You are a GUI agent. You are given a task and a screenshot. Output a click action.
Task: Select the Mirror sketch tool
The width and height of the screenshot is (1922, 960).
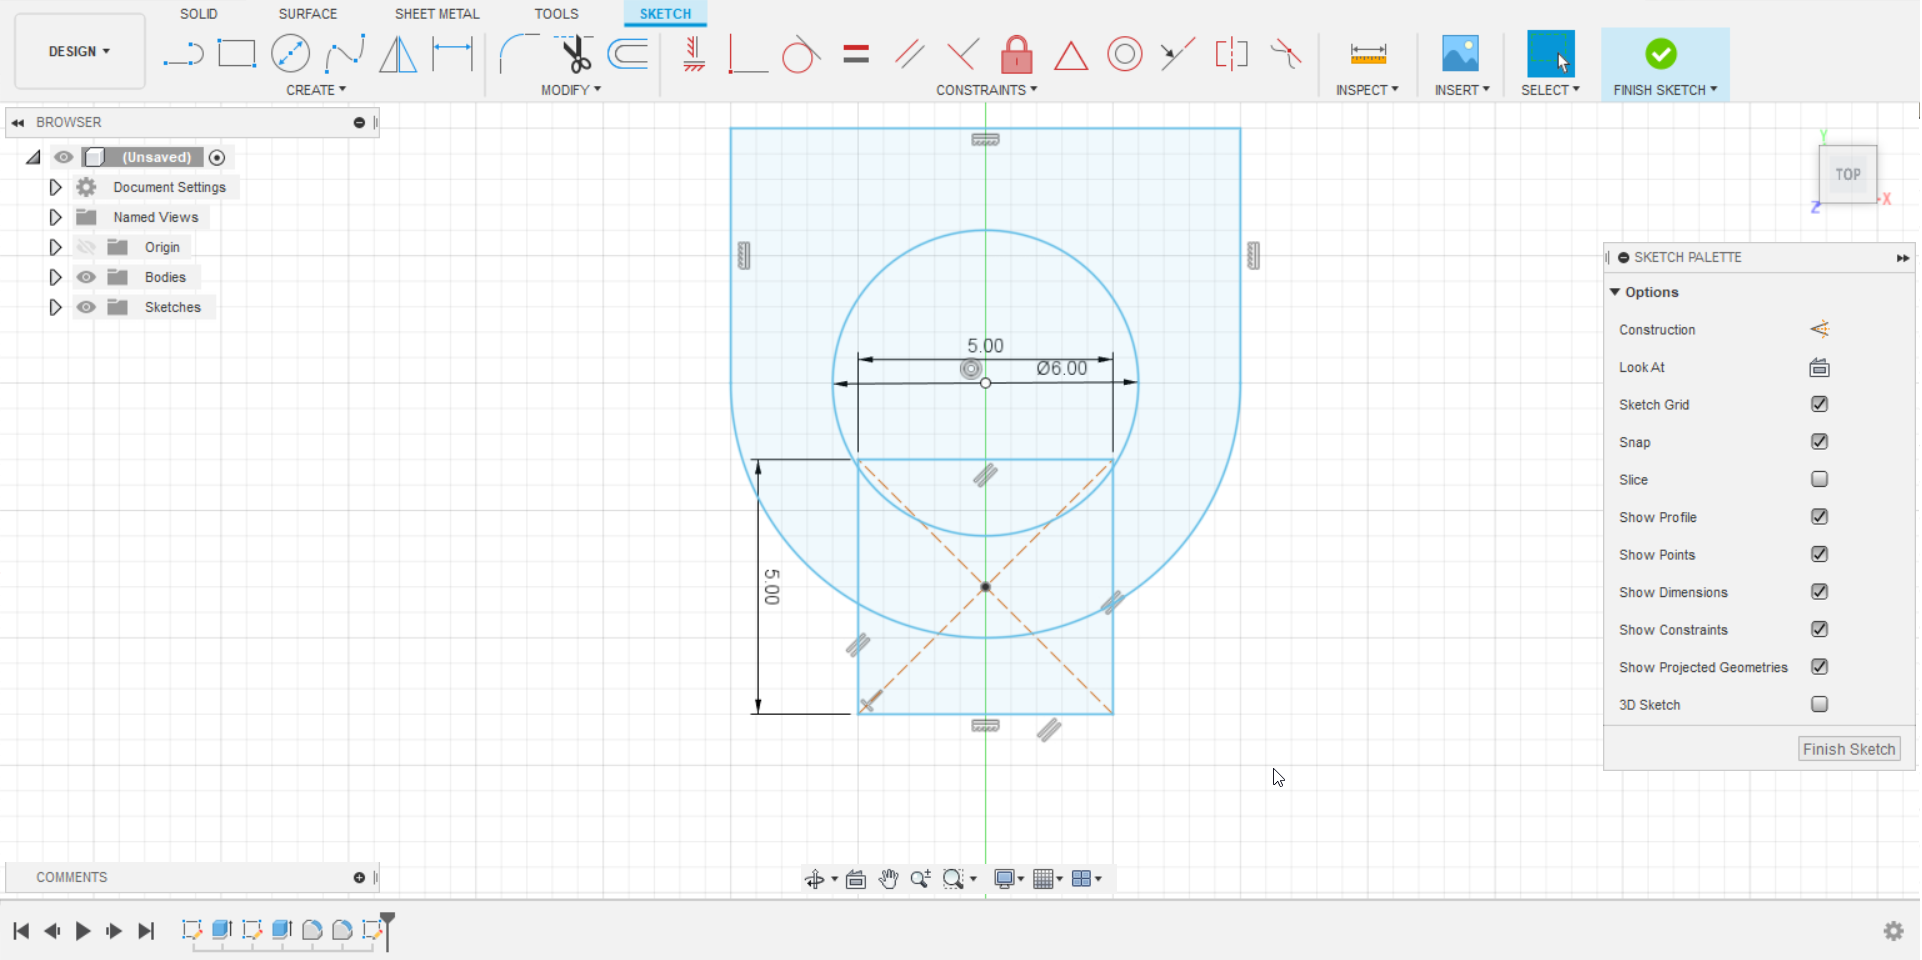[398, 54]
